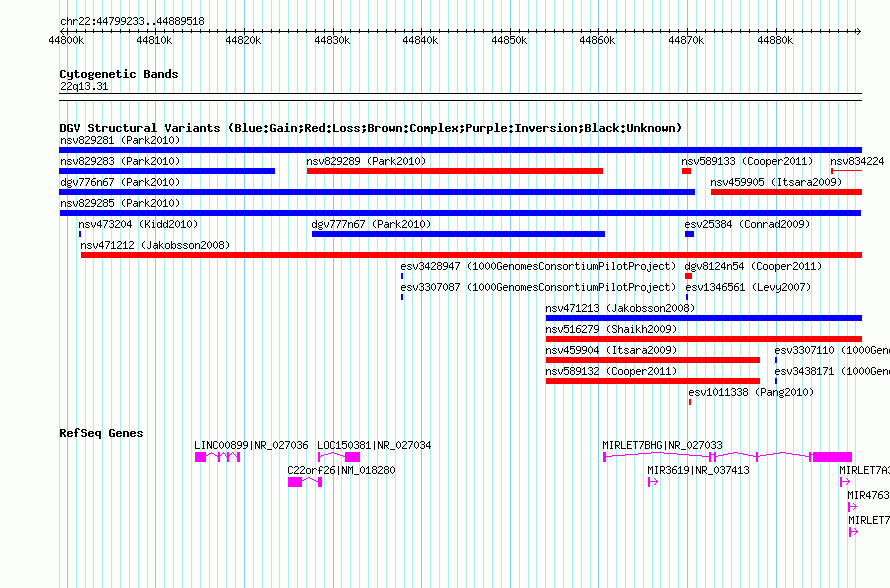Click the esv1346561 (Levy2007) label

click(748, 287)
